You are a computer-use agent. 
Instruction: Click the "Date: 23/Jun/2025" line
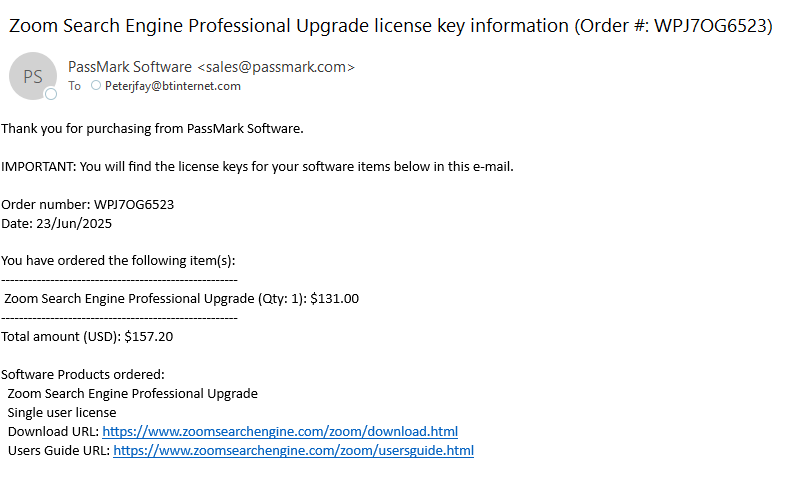pos(57,224)
